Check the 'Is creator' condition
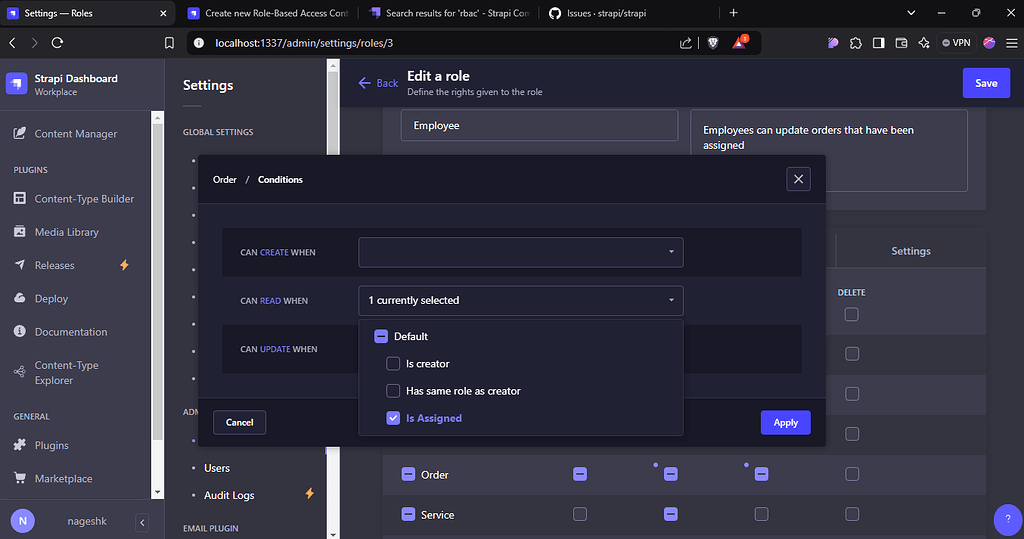The height and width of the screenshot is (539, 1024). [393, 364]
